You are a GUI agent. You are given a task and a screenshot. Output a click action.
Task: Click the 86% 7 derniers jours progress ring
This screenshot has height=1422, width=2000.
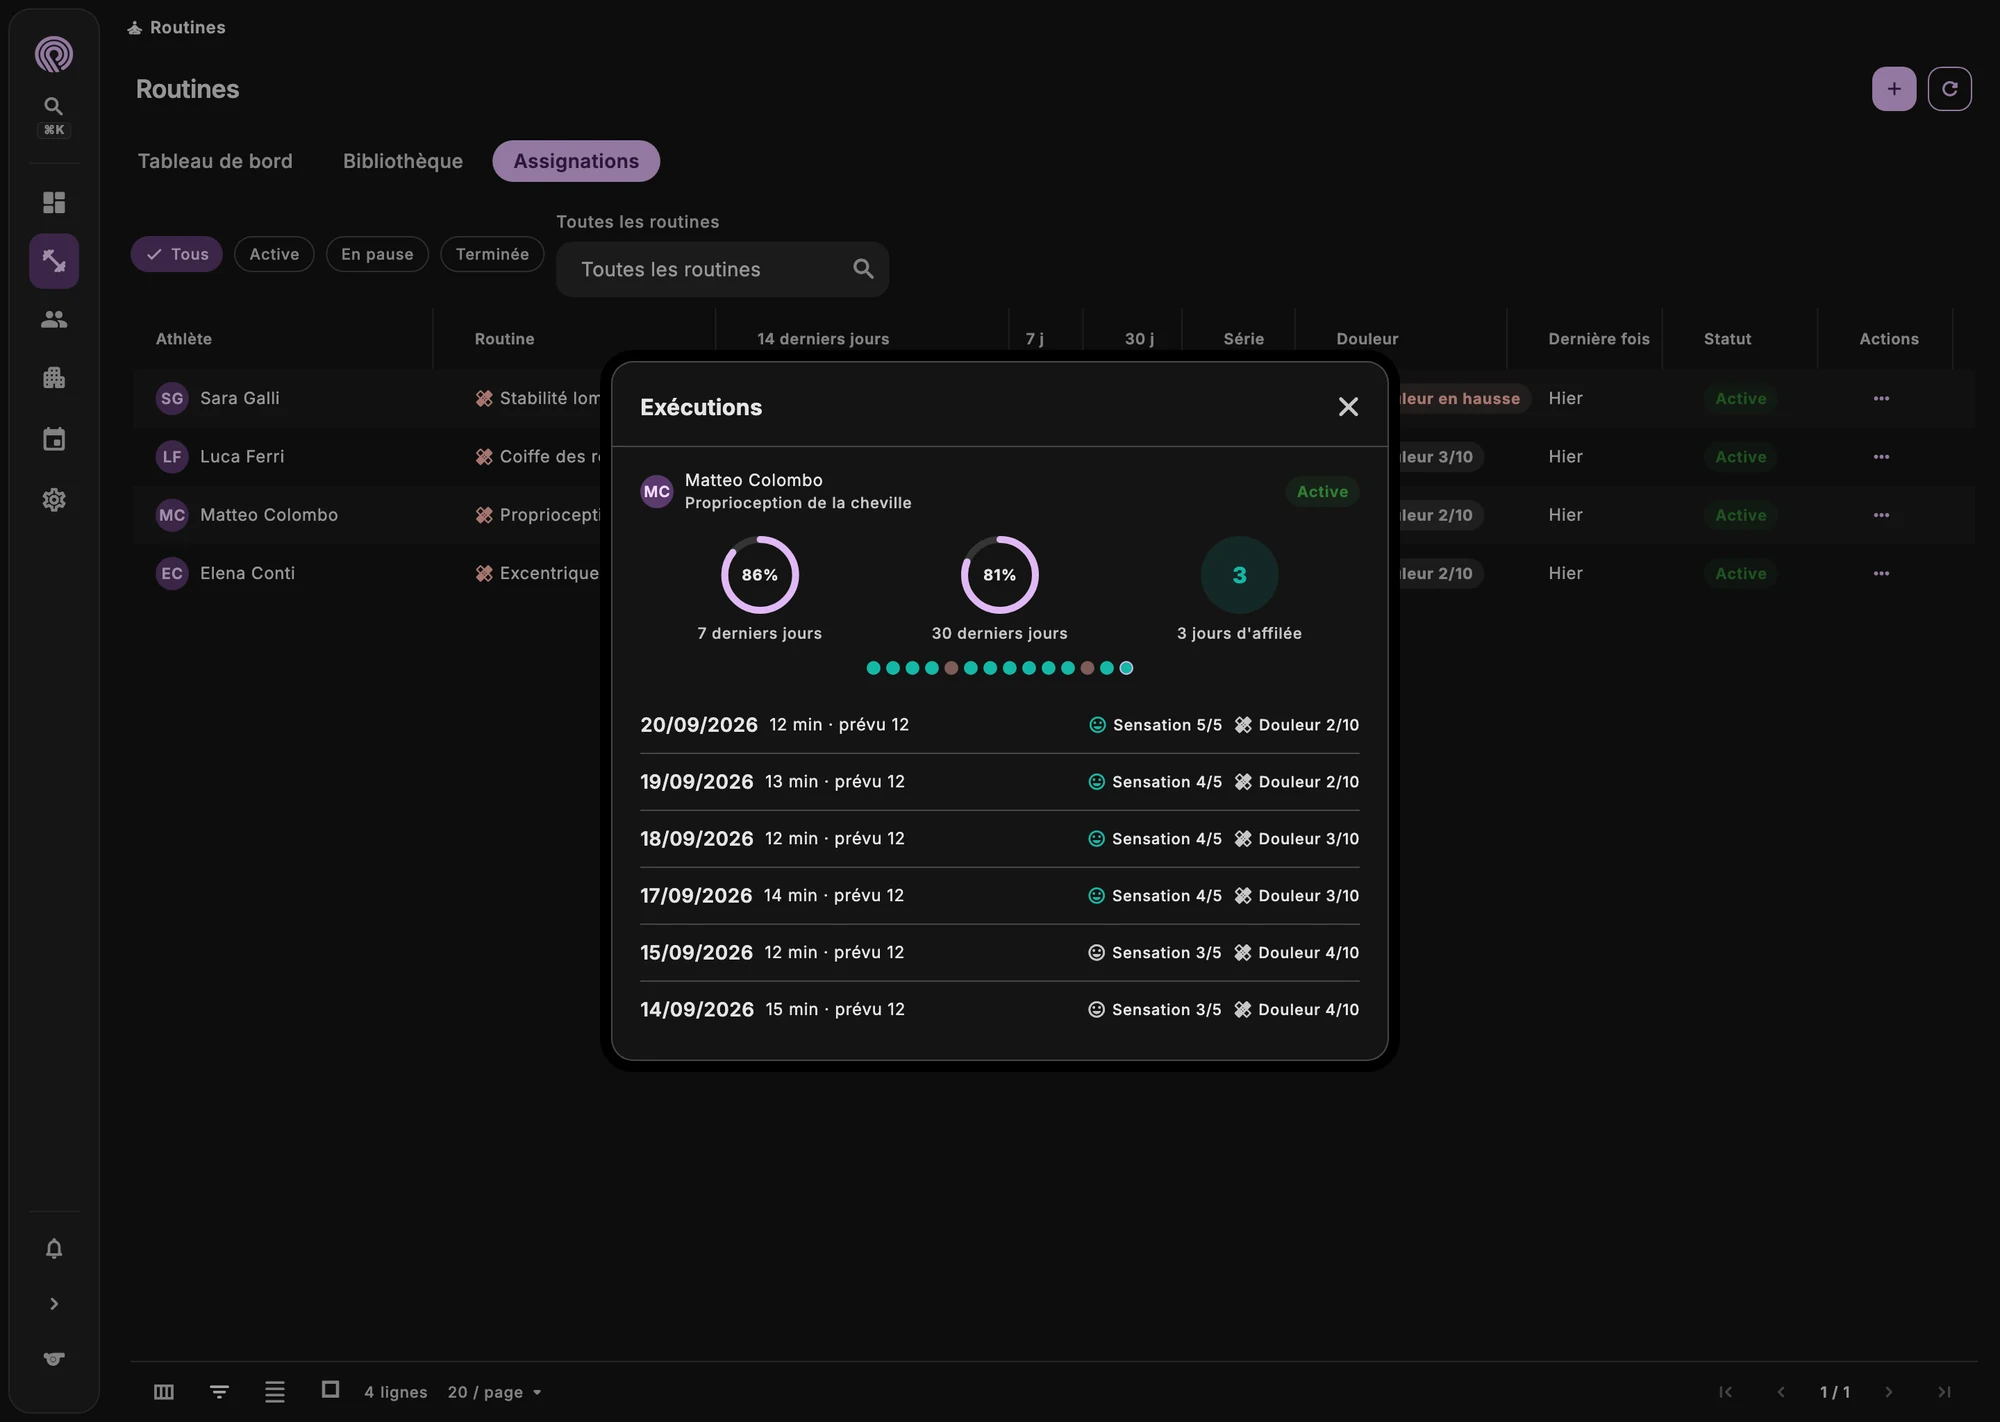point(760,575)
